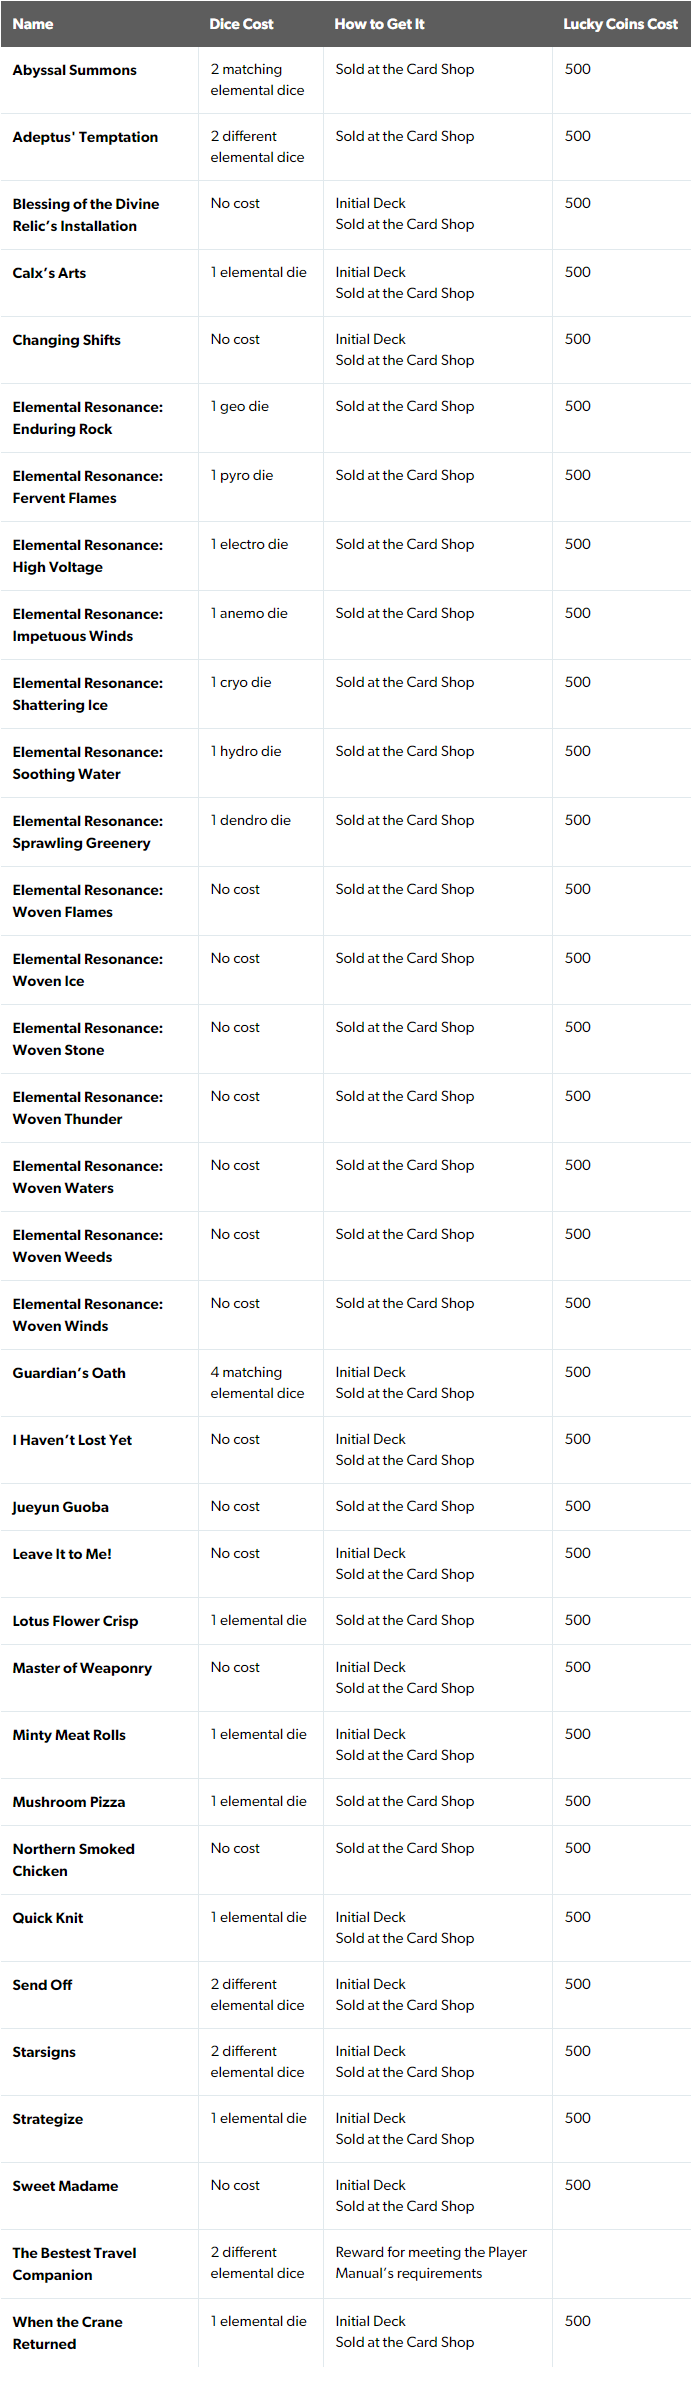The image size is (692, 2384).
Task: Click the Lucky Coins Cost header
Action: (x=620, y=24)
